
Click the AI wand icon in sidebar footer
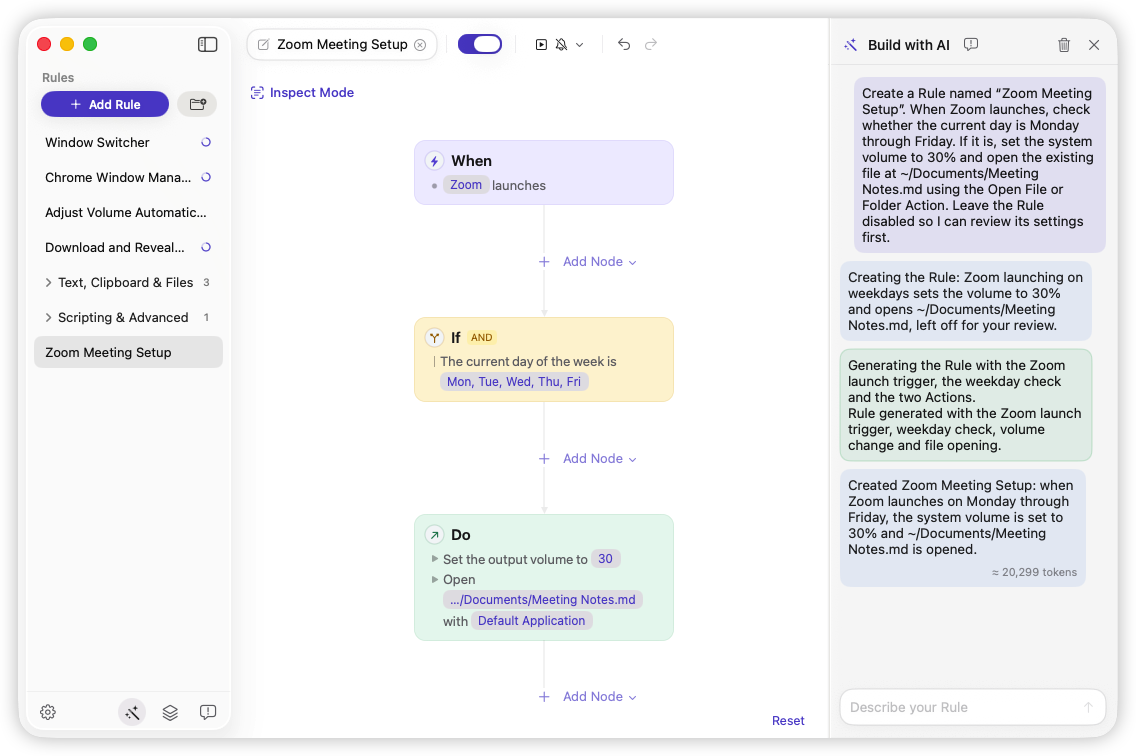[x=132, y=713]
